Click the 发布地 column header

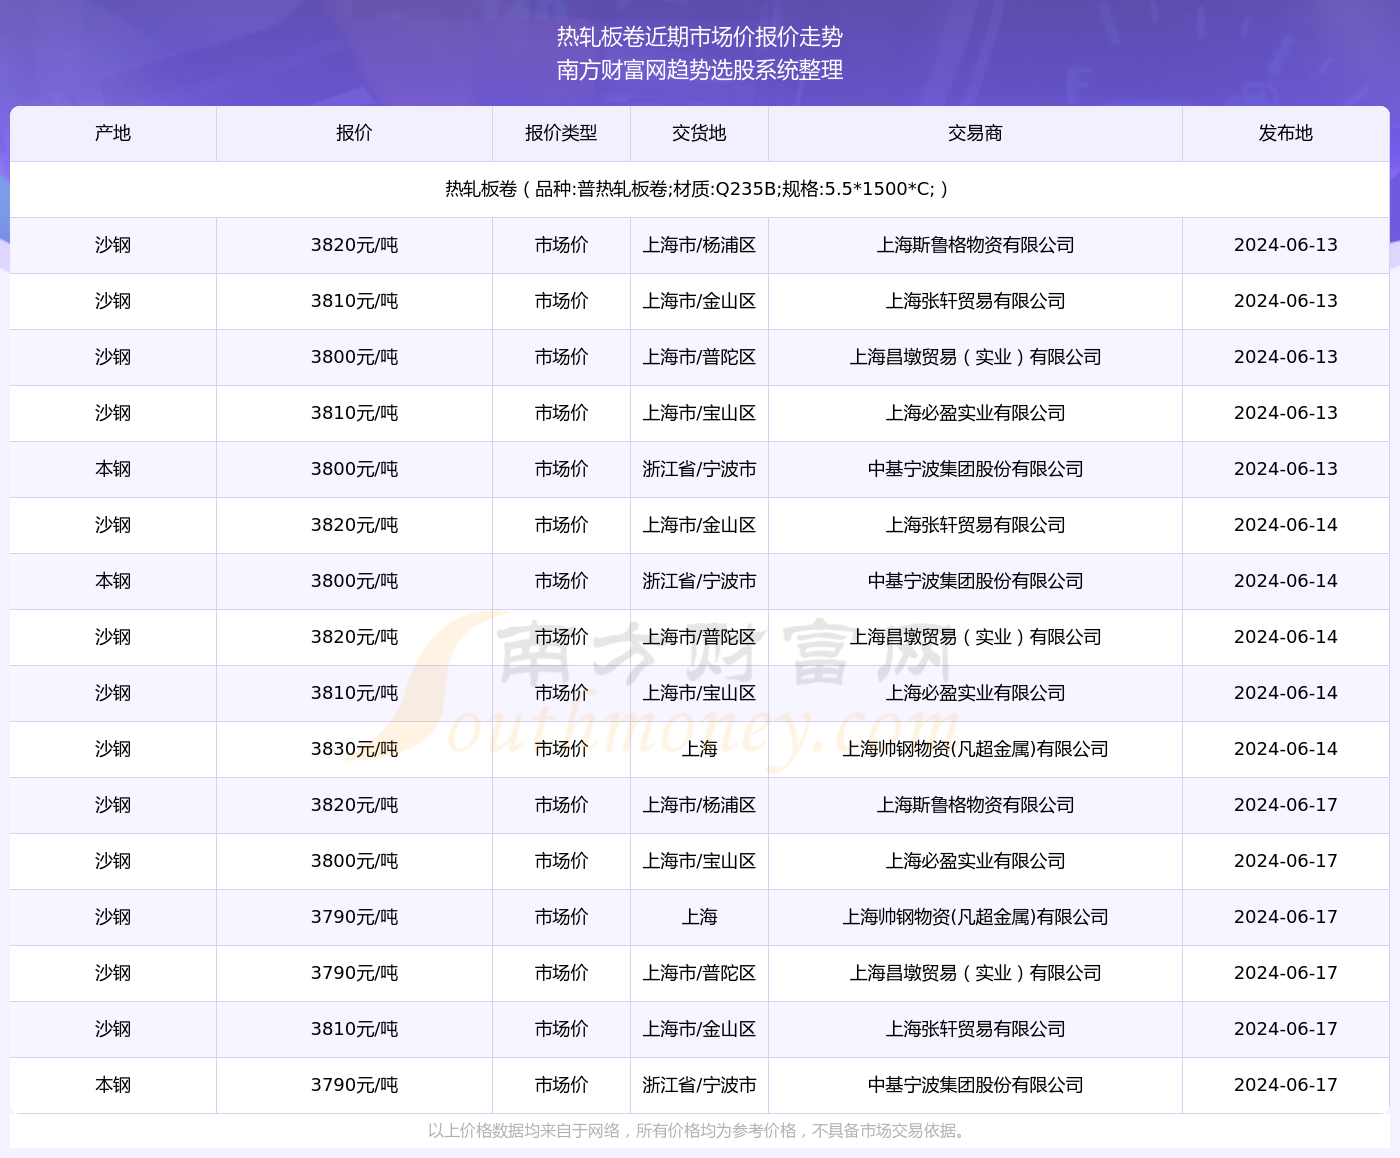(x=1285, y=133)
